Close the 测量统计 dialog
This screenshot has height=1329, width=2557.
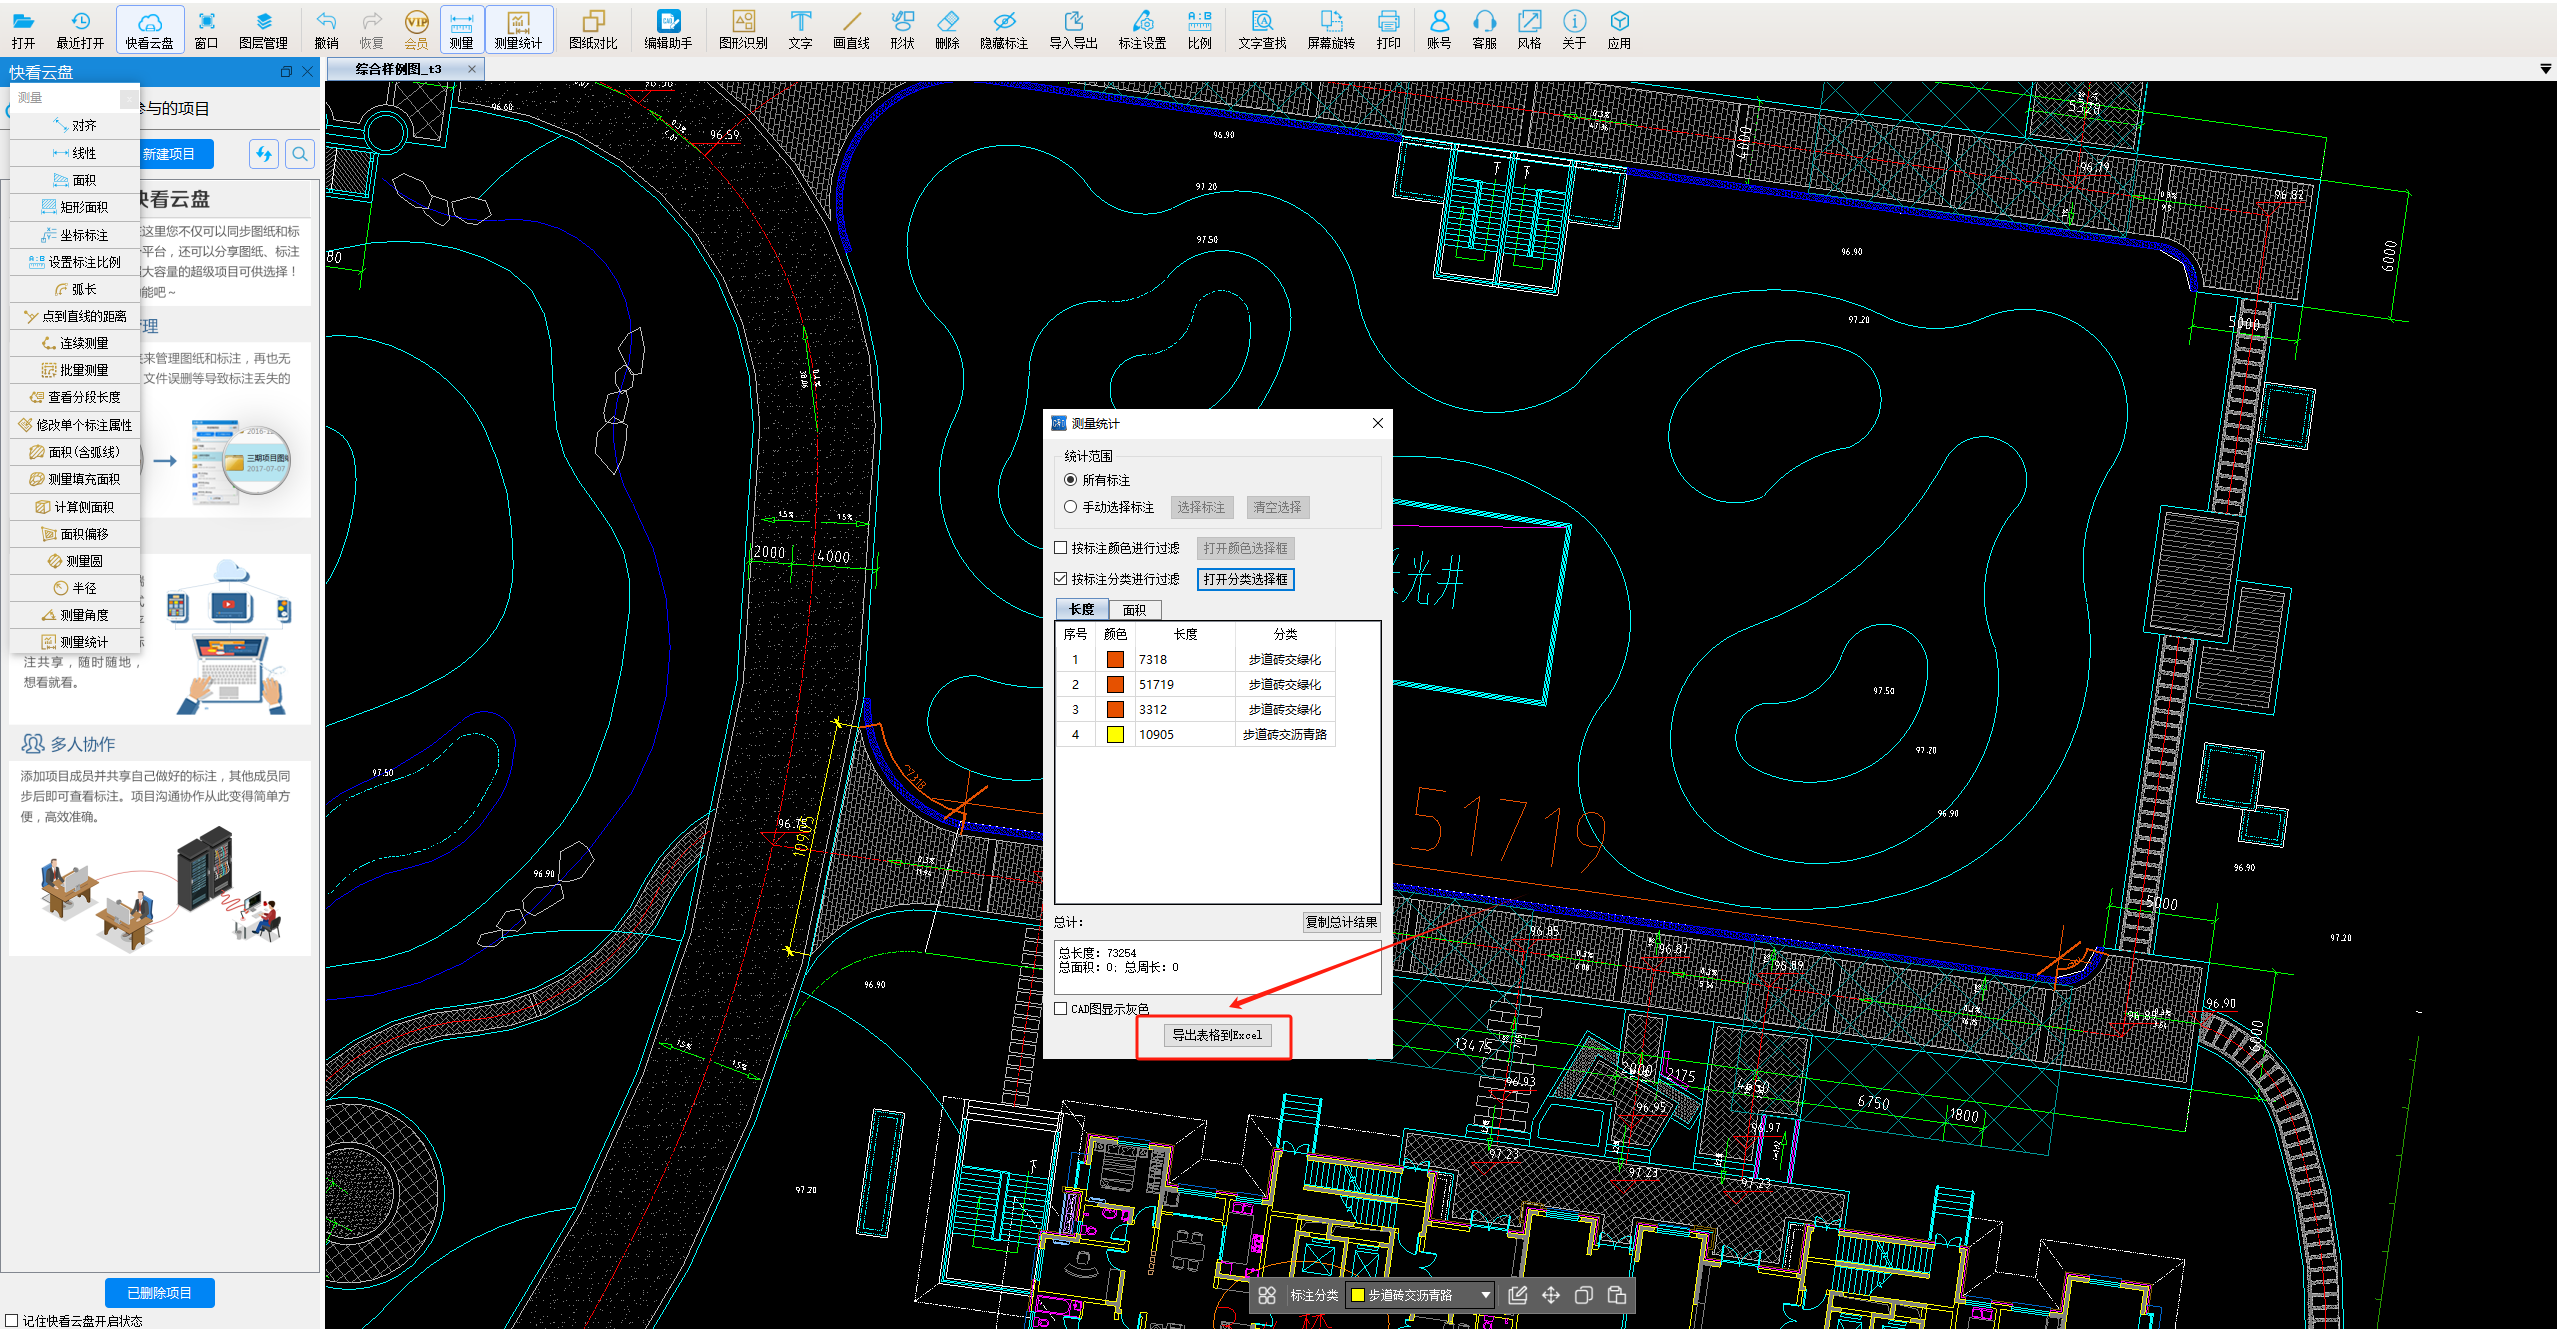pyautogui.click(x=1378, y=423)
